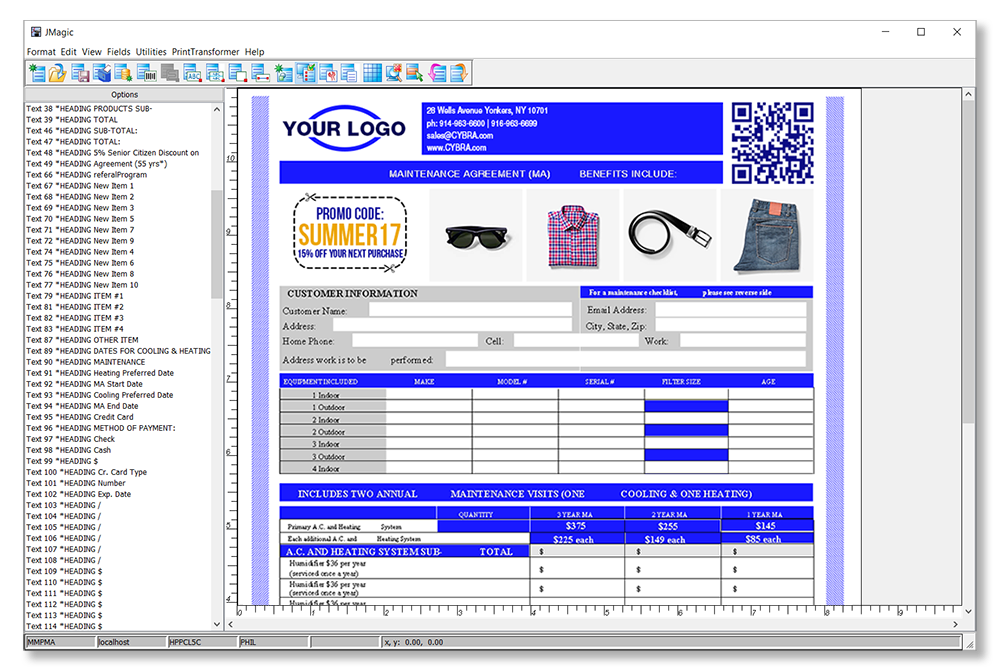
Task: Click 'MMPMA' in the status bar
Action: click(x=61, y=642)
